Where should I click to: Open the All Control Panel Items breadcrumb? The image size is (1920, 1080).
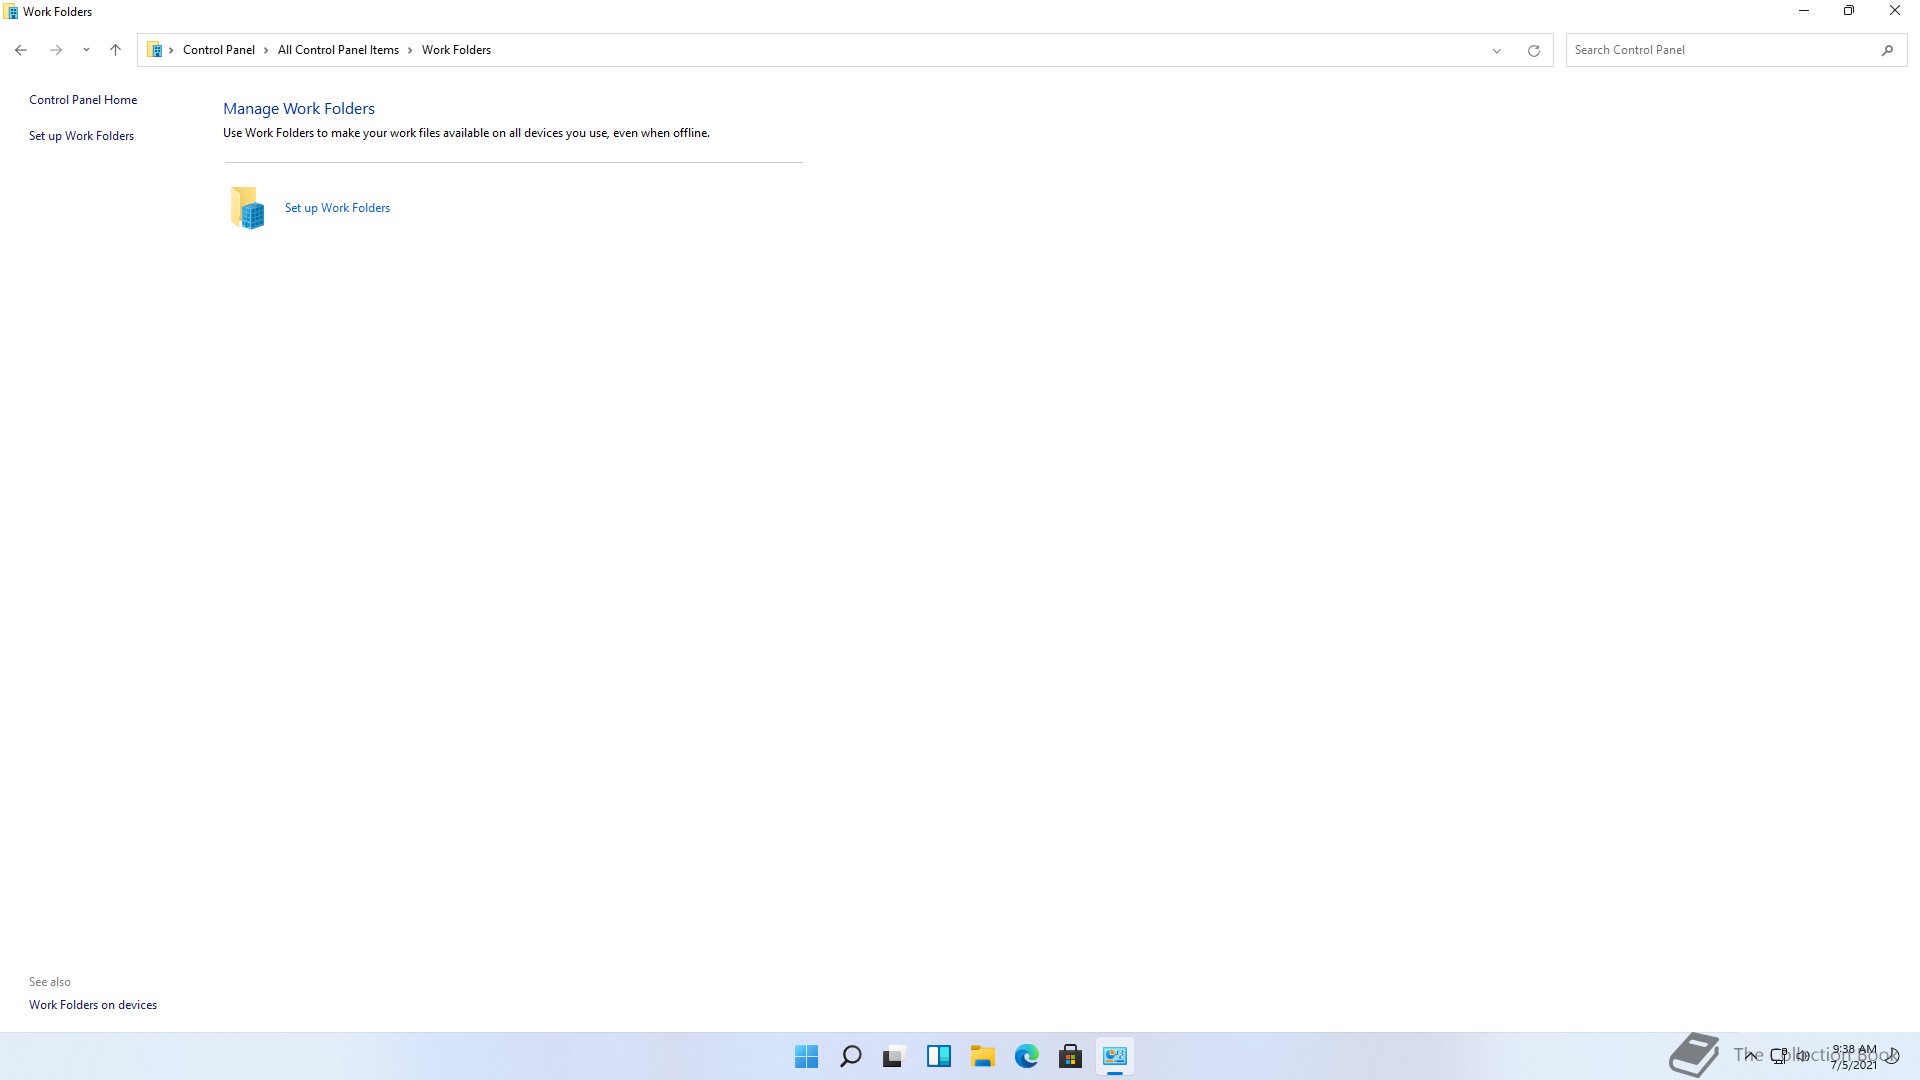pos(338,50)
